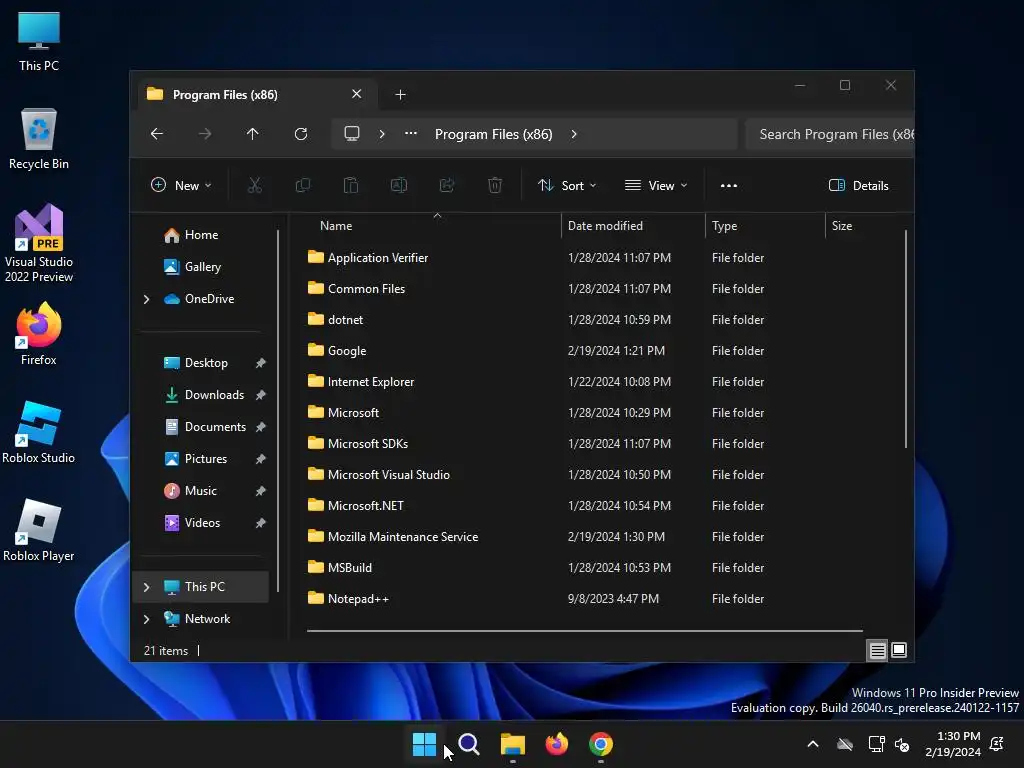Sort by Date modified column header

633,226
